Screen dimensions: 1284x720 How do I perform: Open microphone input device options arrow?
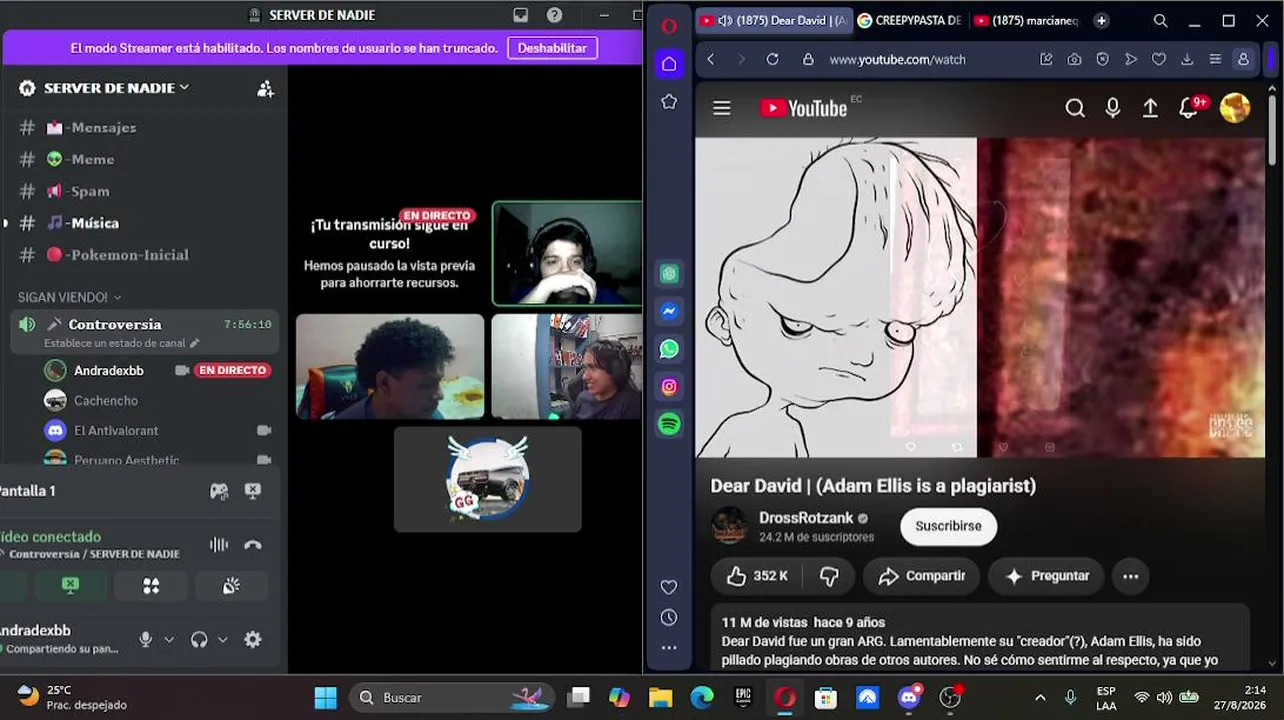click(x=168, y=640)
